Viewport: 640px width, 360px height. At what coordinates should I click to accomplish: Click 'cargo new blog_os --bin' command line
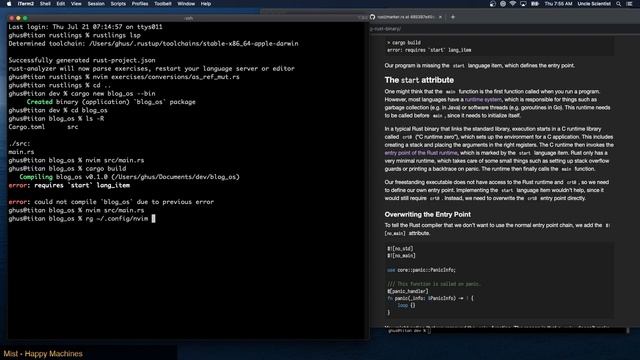point(82,93)
